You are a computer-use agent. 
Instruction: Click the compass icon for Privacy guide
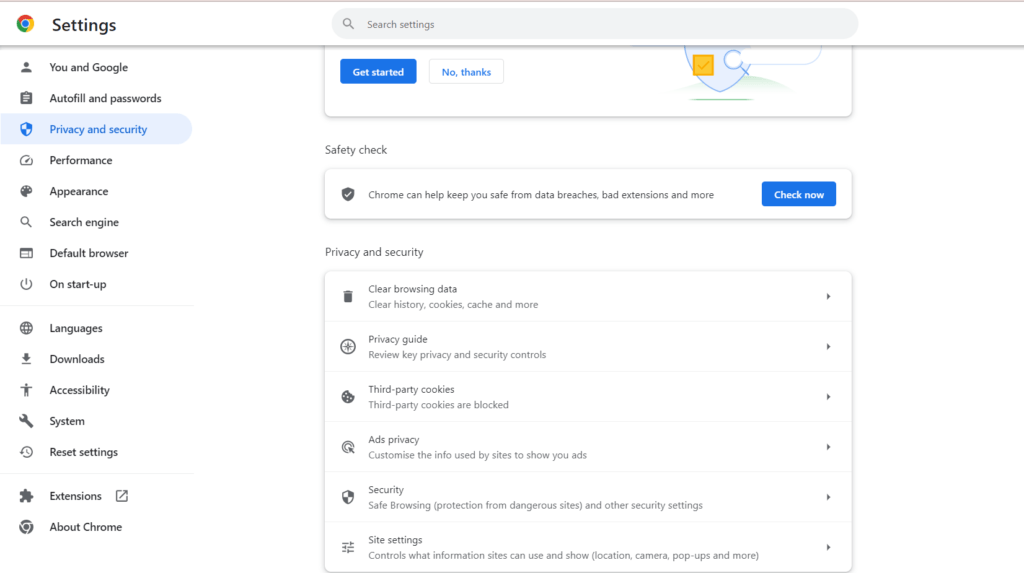[348, 347]
